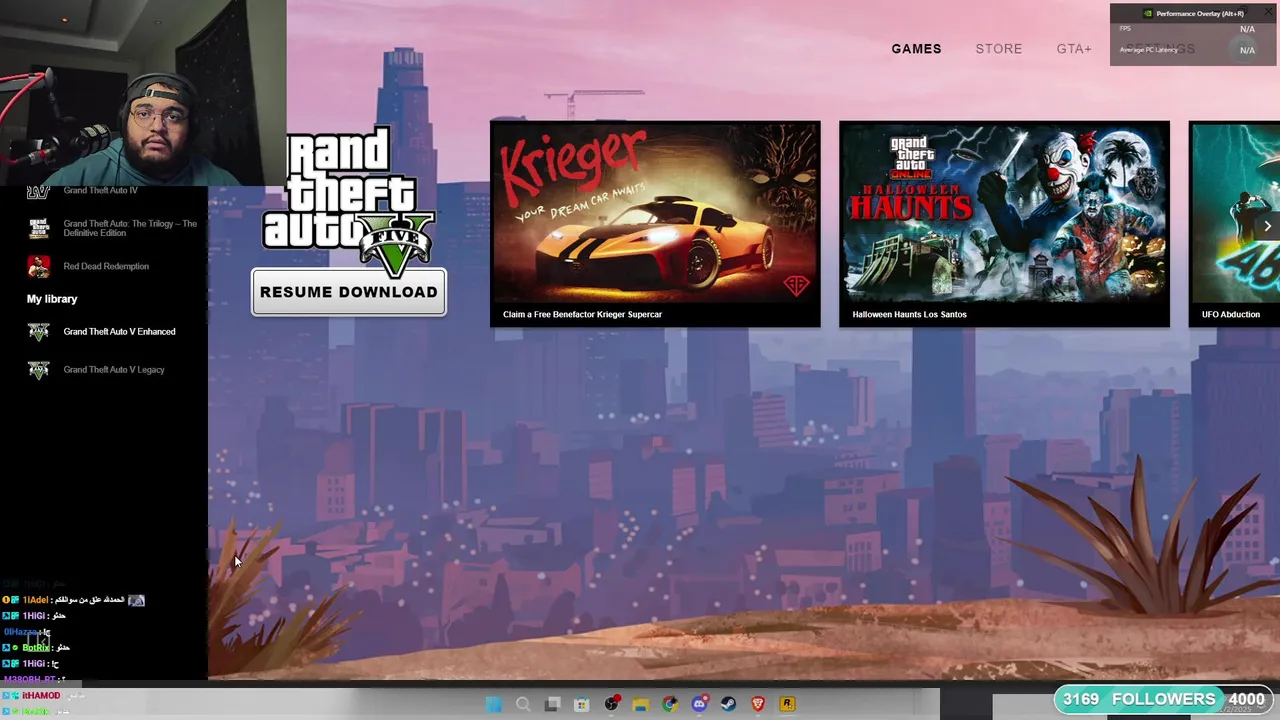Open the Windows Start menu
The width and height of the screenshot is (1280, 720).
[x=493, y=704]
